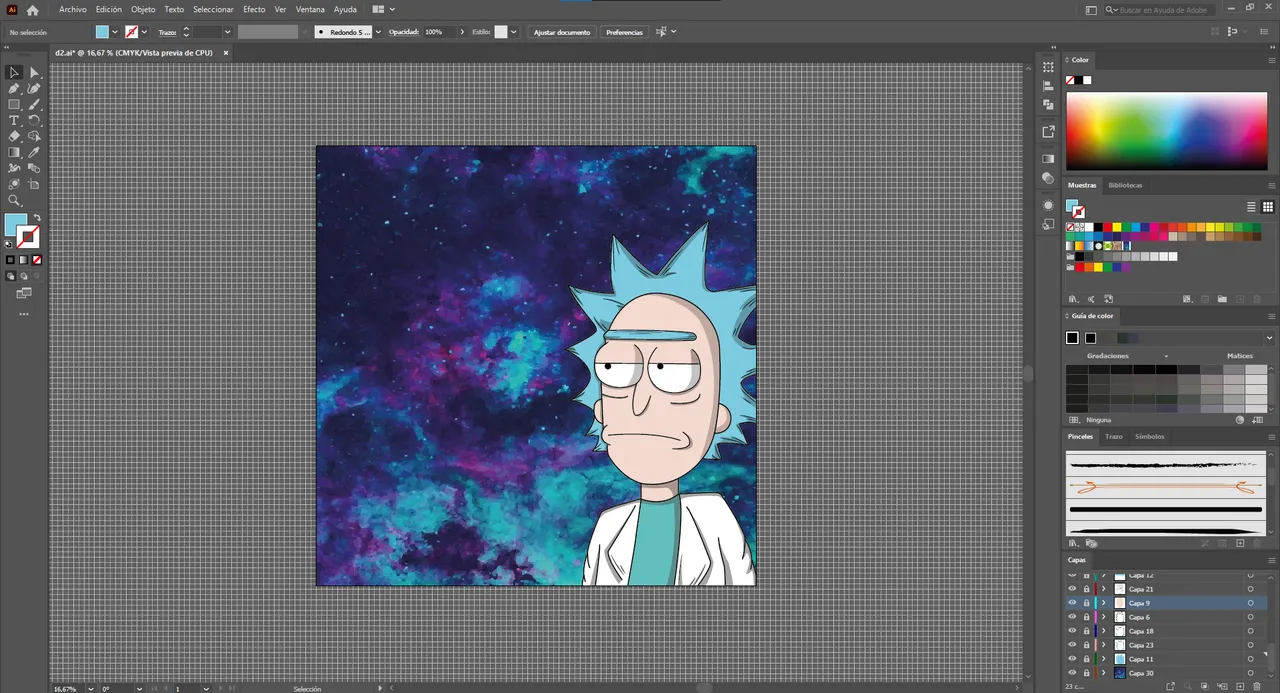Screen dimensions: 1280x693
Task: Switch swatches to list view
Action: coord(1251,207)
